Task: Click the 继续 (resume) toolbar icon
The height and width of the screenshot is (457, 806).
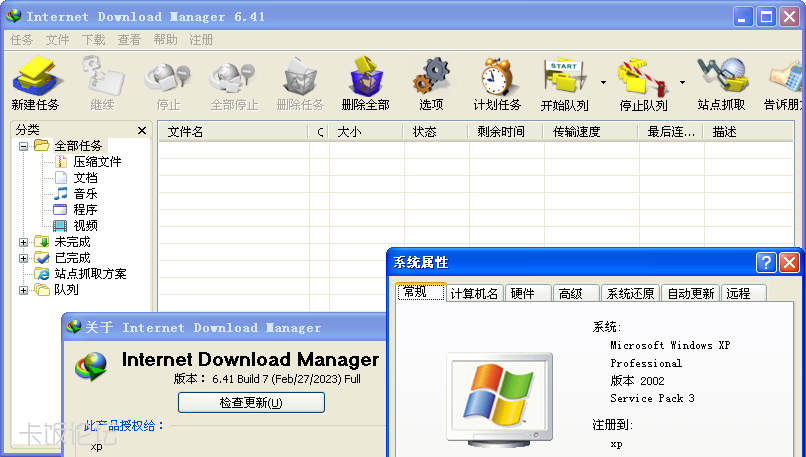Action: [102, 83]
